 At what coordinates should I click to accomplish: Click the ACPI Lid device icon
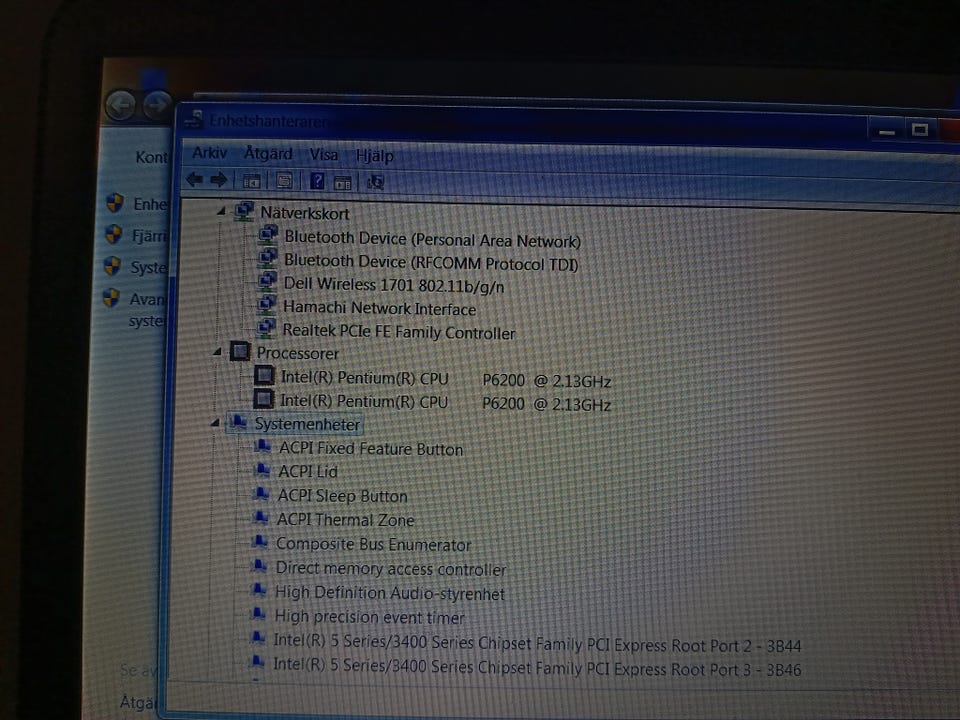click(261, 470)
